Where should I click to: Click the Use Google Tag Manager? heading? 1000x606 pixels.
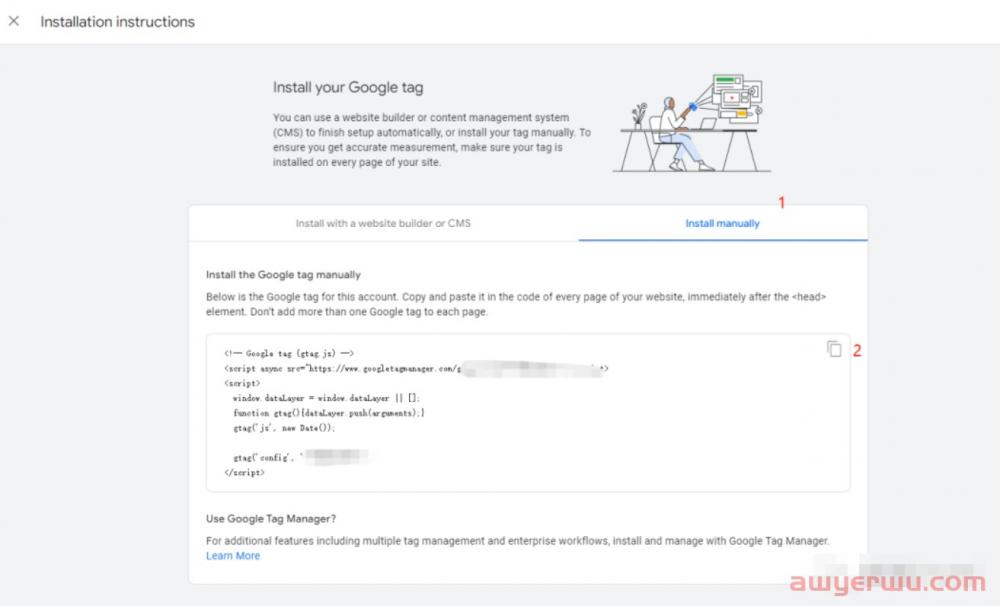click(x=271, y=519)
